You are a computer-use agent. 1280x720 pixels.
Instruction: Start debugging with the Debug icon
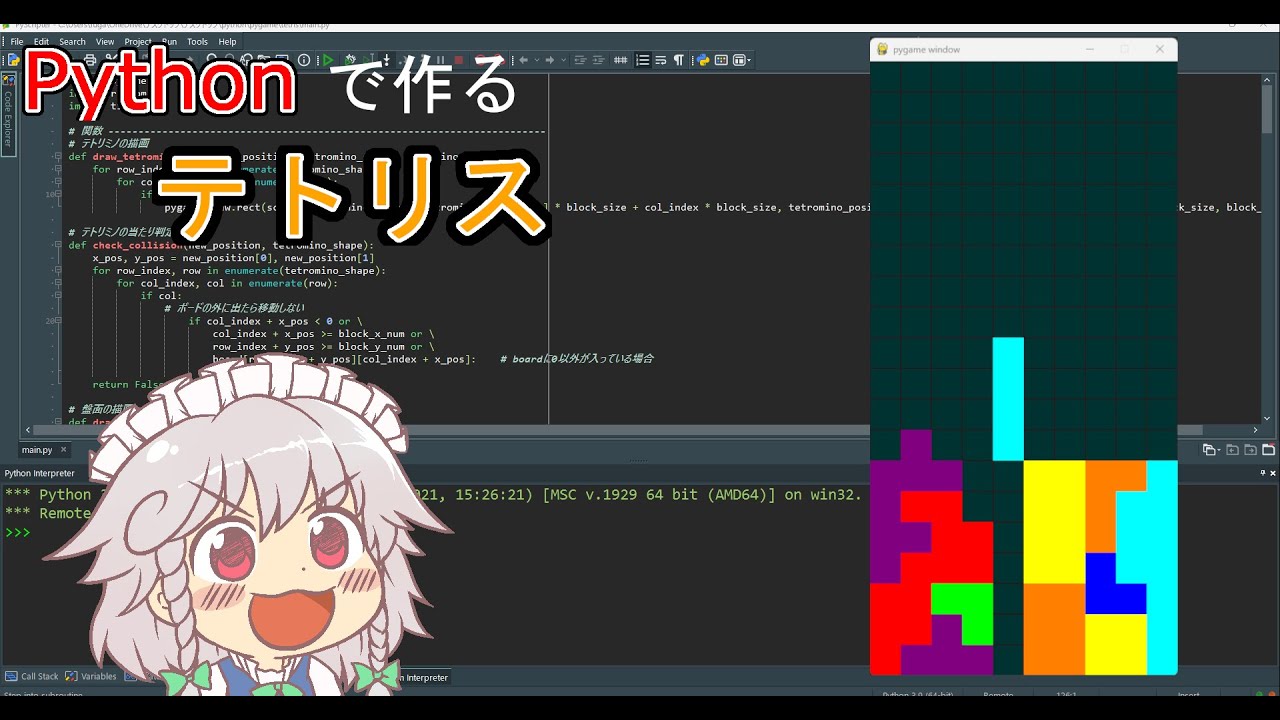click(350, 60)
